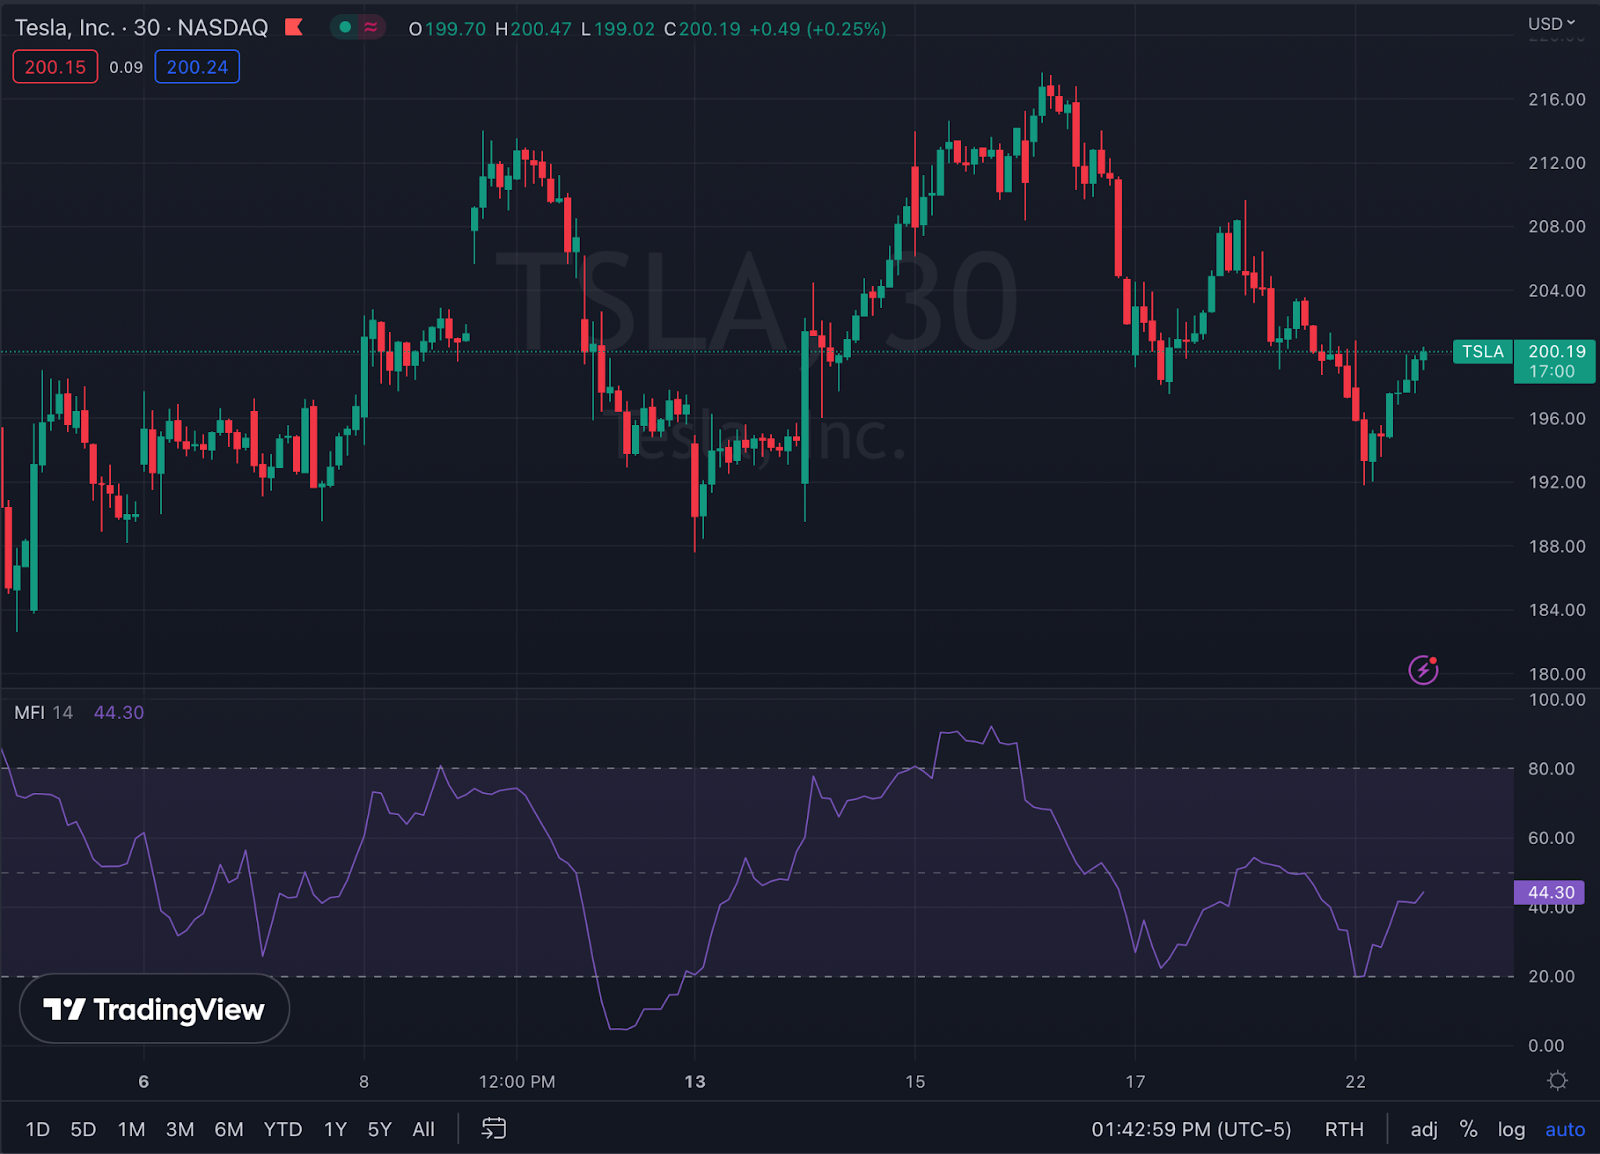
Task: Click the 200.24 buy price button
Action: click(x=197, y=67)
